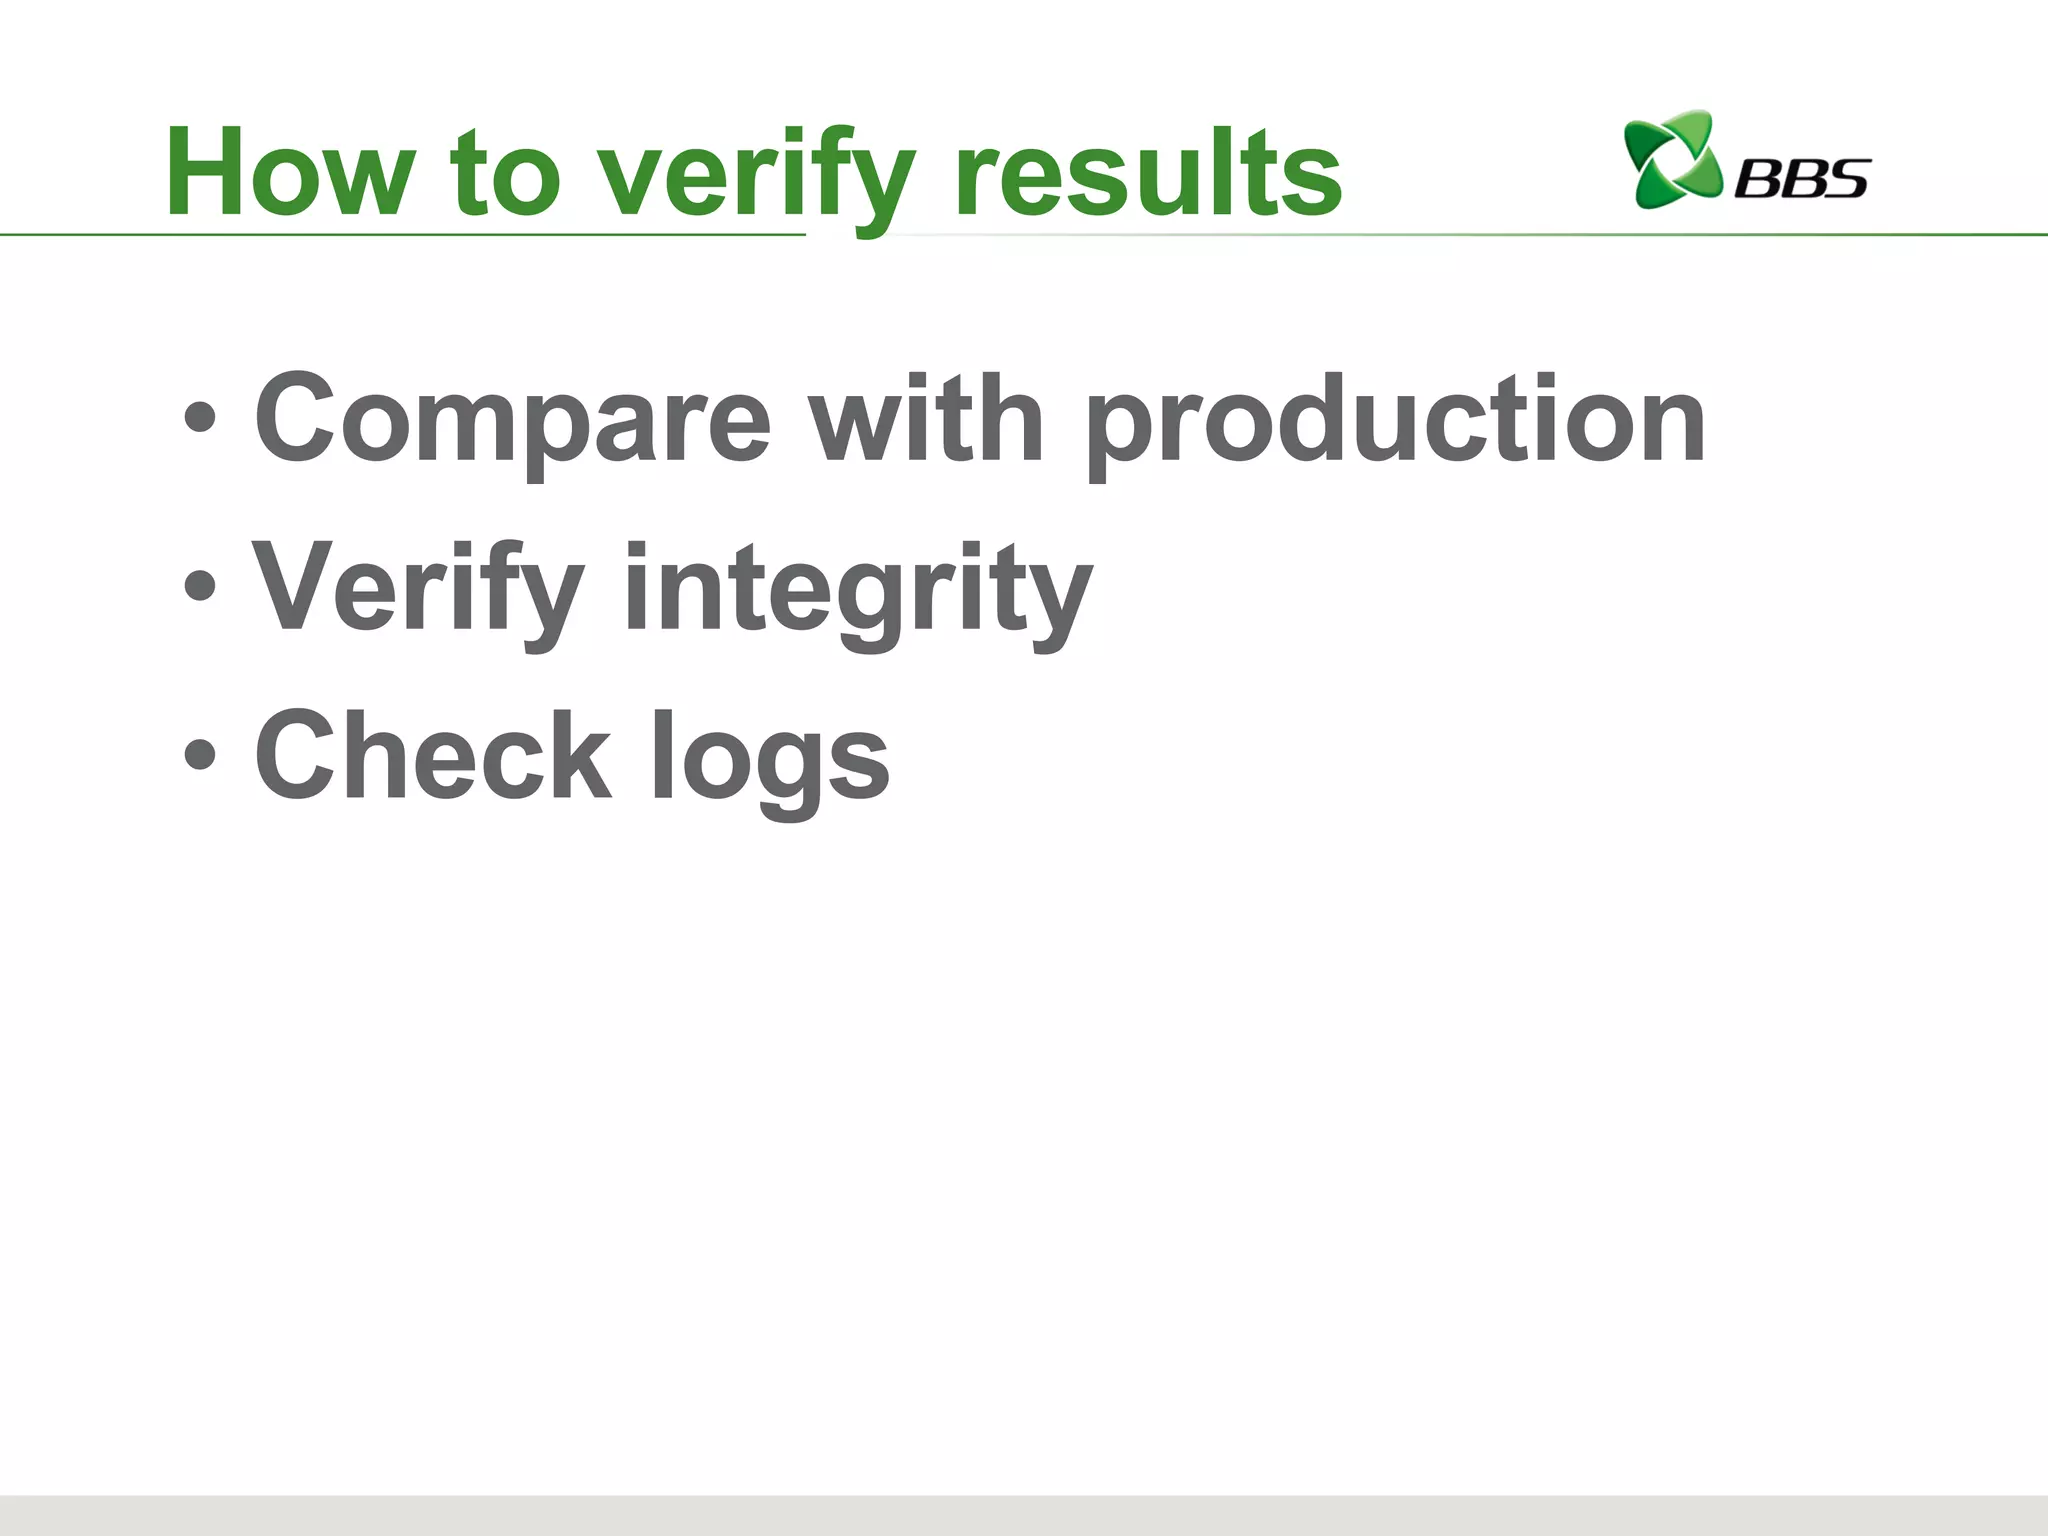Click the gray footer bar at slide bottom
The width and height of the screenshot is (2048, 1536).
click(1024, 1516)
